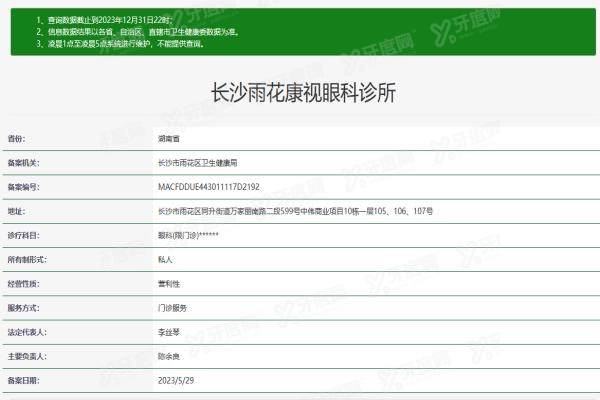
Task: Select the value 营利性
Action: (169, 284)
